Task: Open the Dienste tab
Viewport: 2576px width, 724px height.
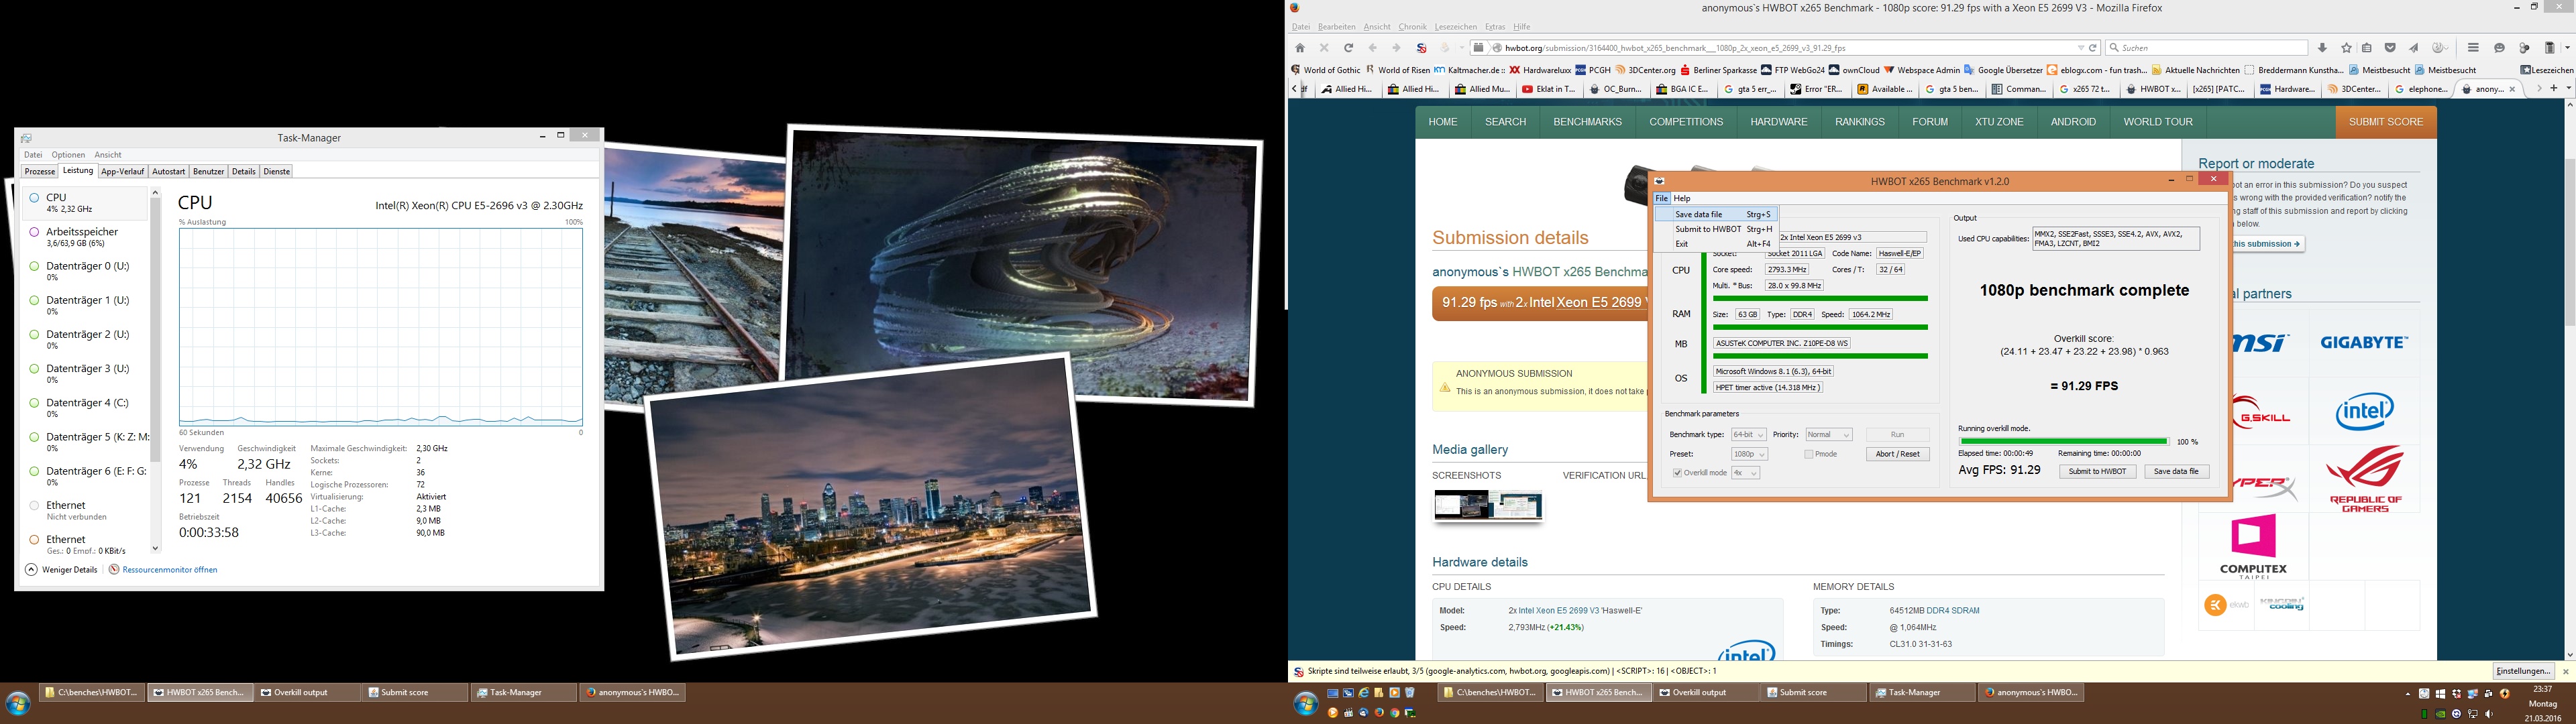Action: coord(277,172)
